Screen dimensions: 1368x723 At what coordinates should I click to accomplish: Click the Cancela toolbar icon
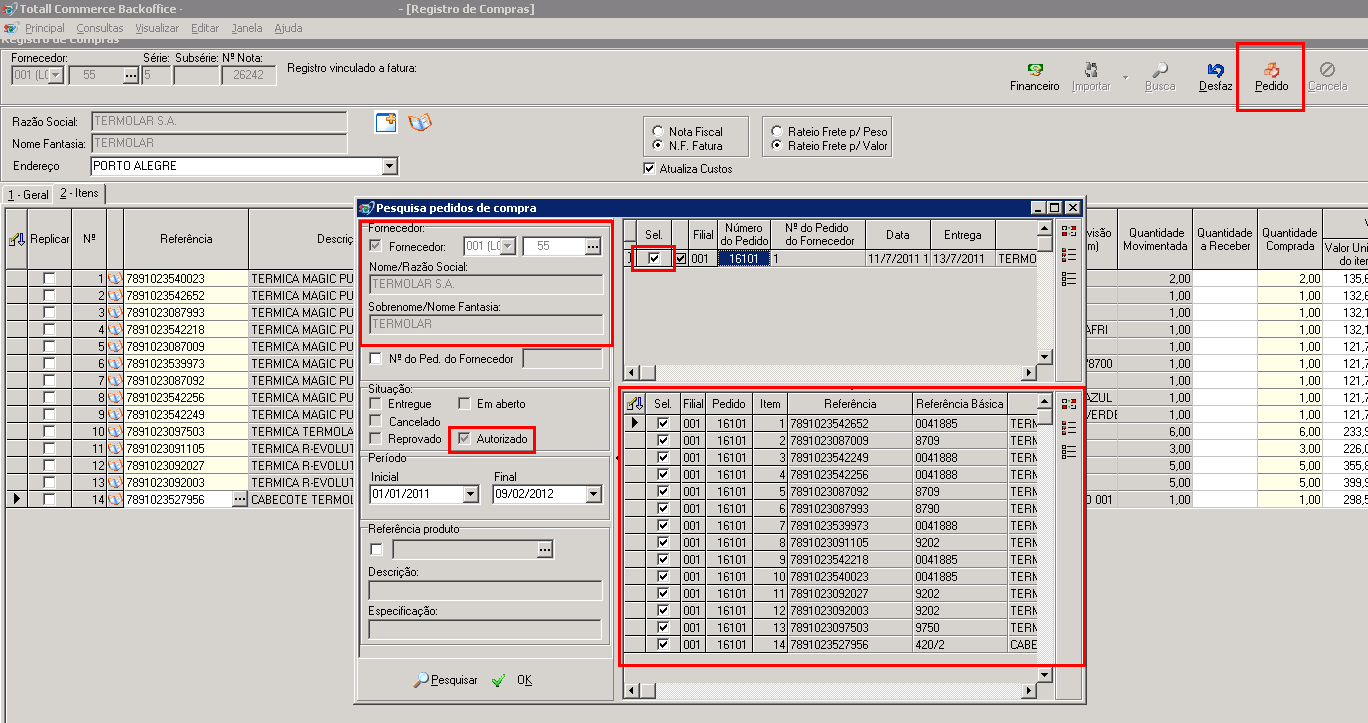tap(1327, 70)
